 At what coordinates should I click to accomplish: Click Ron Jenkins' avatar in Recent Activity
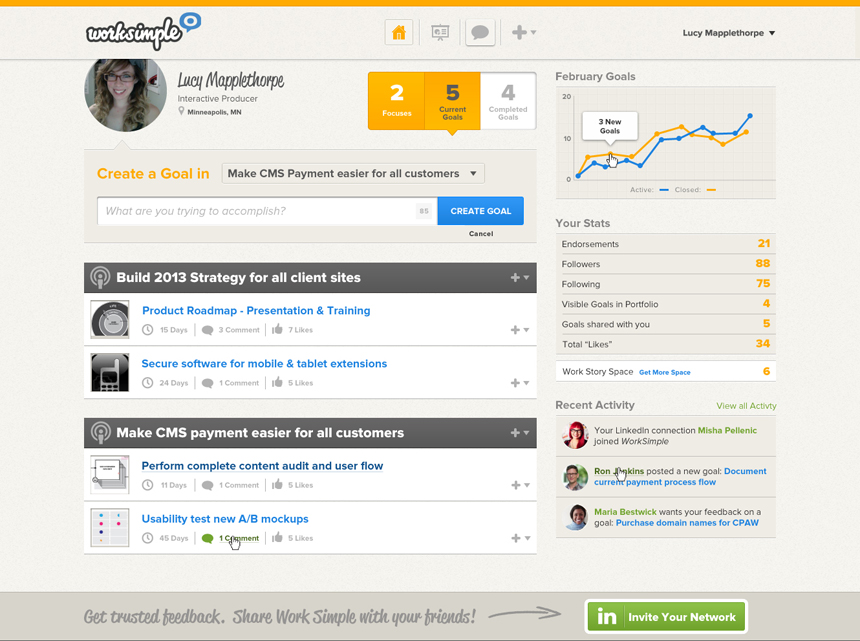[x=575, y=476]
